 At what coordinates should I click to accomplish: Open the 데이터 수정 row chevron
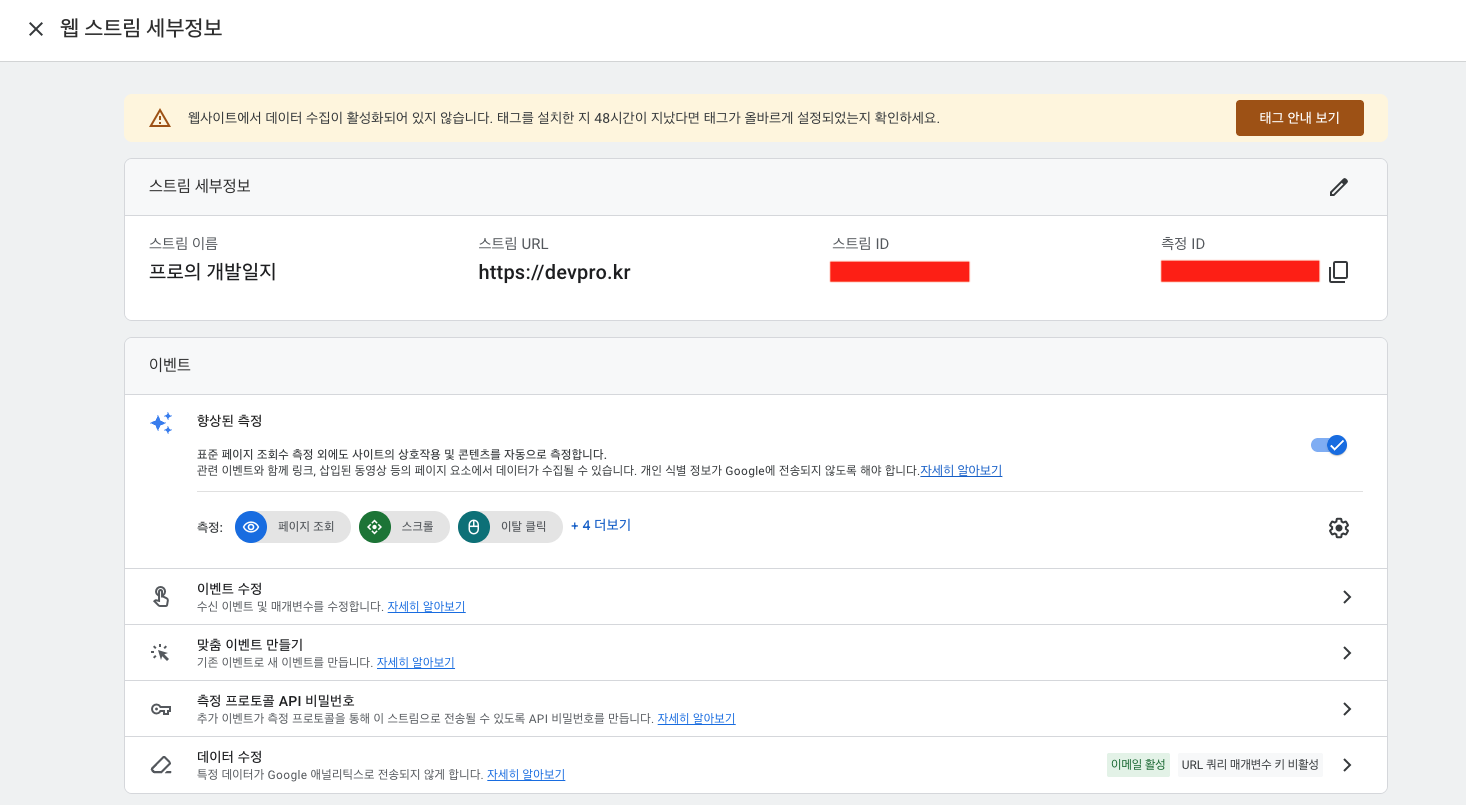(1346, 765)
